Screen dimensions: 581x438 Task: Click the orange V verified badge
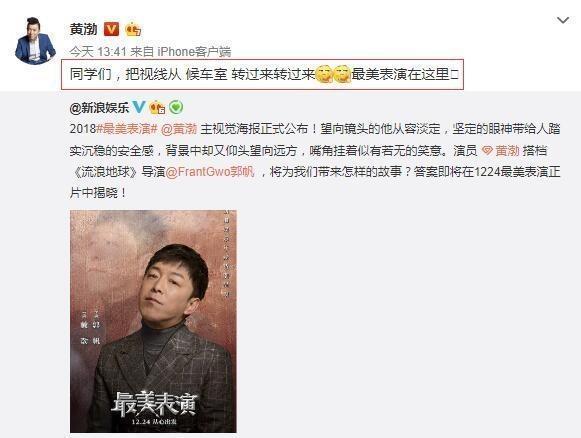click(x=112, y=29)
